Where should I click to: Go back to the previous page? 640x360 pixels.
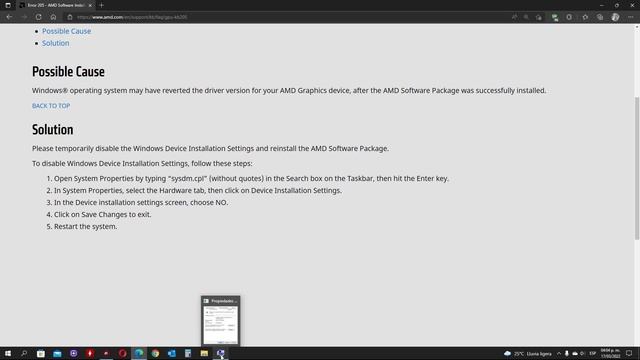[x=9, y=17]
